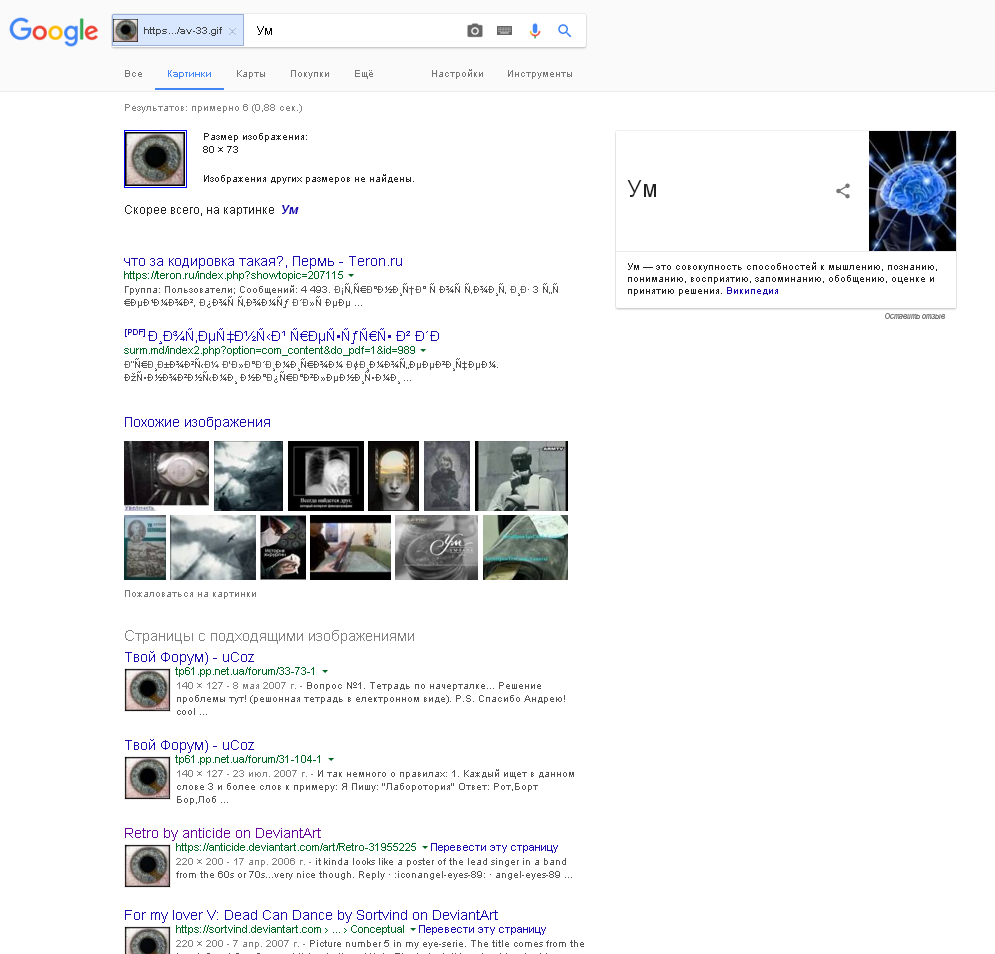Open the on-screen keyboard icon
Screen dimensions: 995x954
coord(505,31)
